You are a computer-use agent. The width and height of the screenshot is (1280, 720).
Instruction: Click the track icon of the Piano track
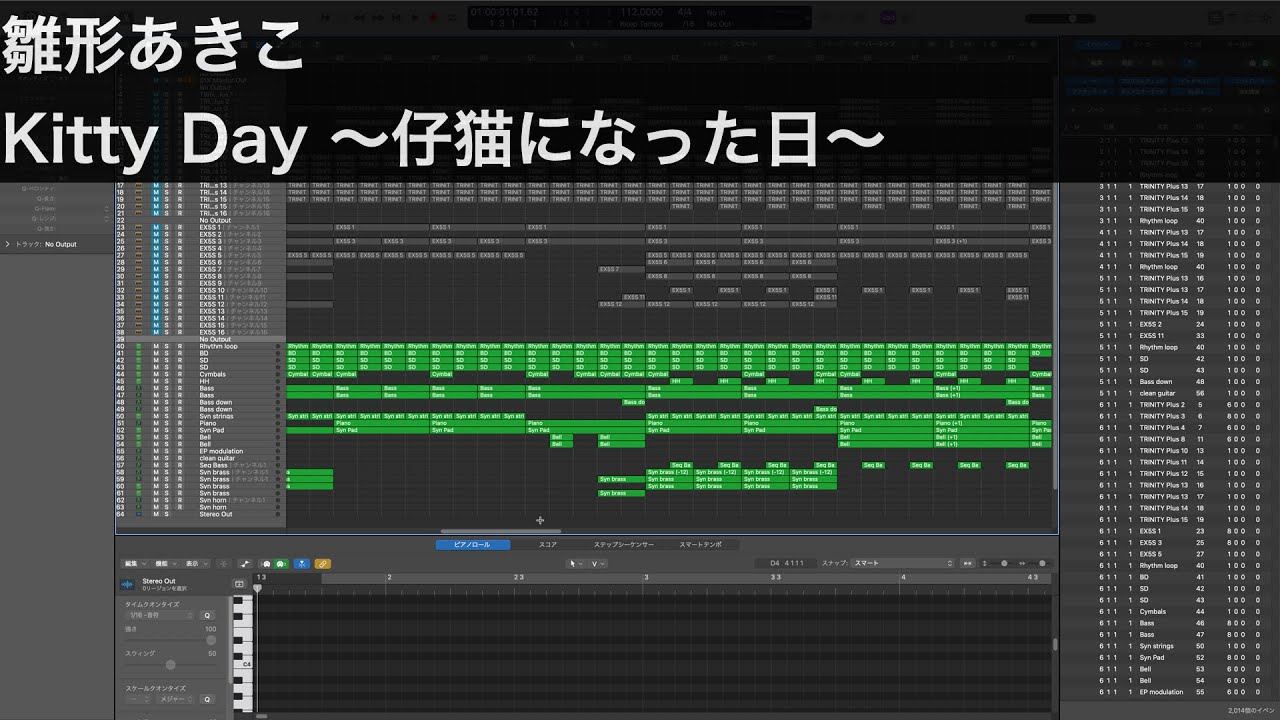tap(139, 423)
